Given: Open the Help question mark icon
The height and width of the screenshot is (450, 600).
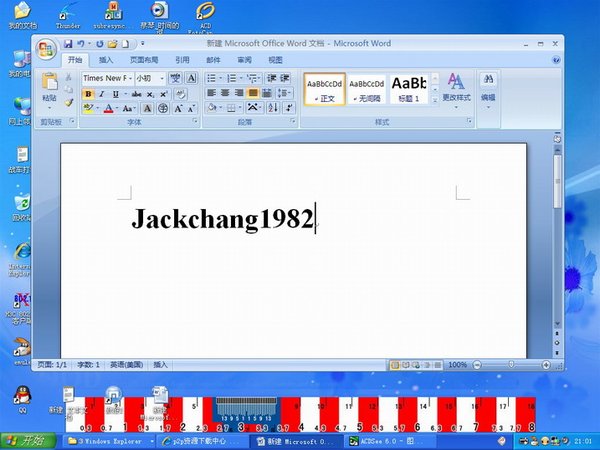Looking at the screenshot, I should pyautogui.click(x=556, y=60).
